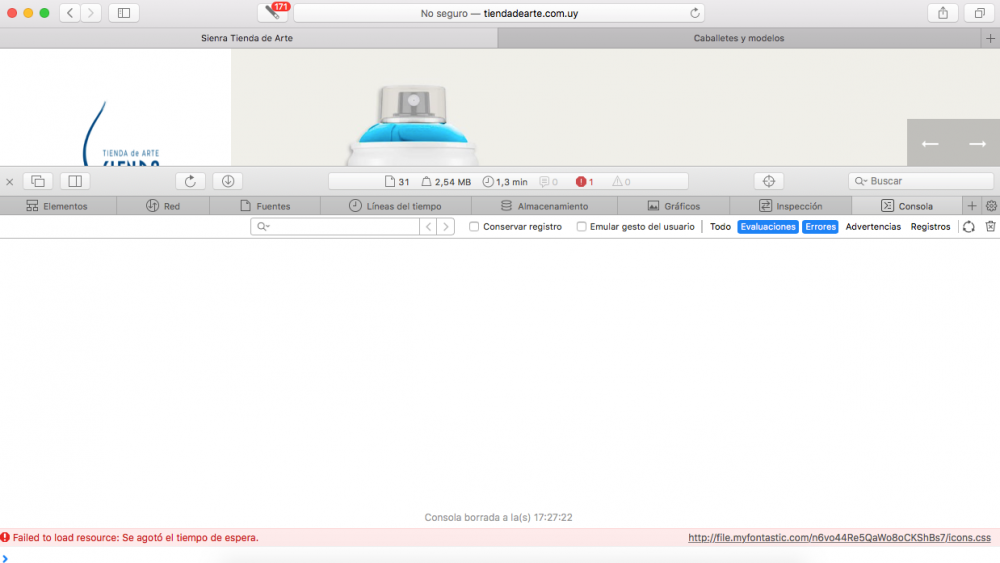Enable Emular gesto del usuario checkbox
1000x563 pixels.
pyautogui.click(x=581, y=226)
